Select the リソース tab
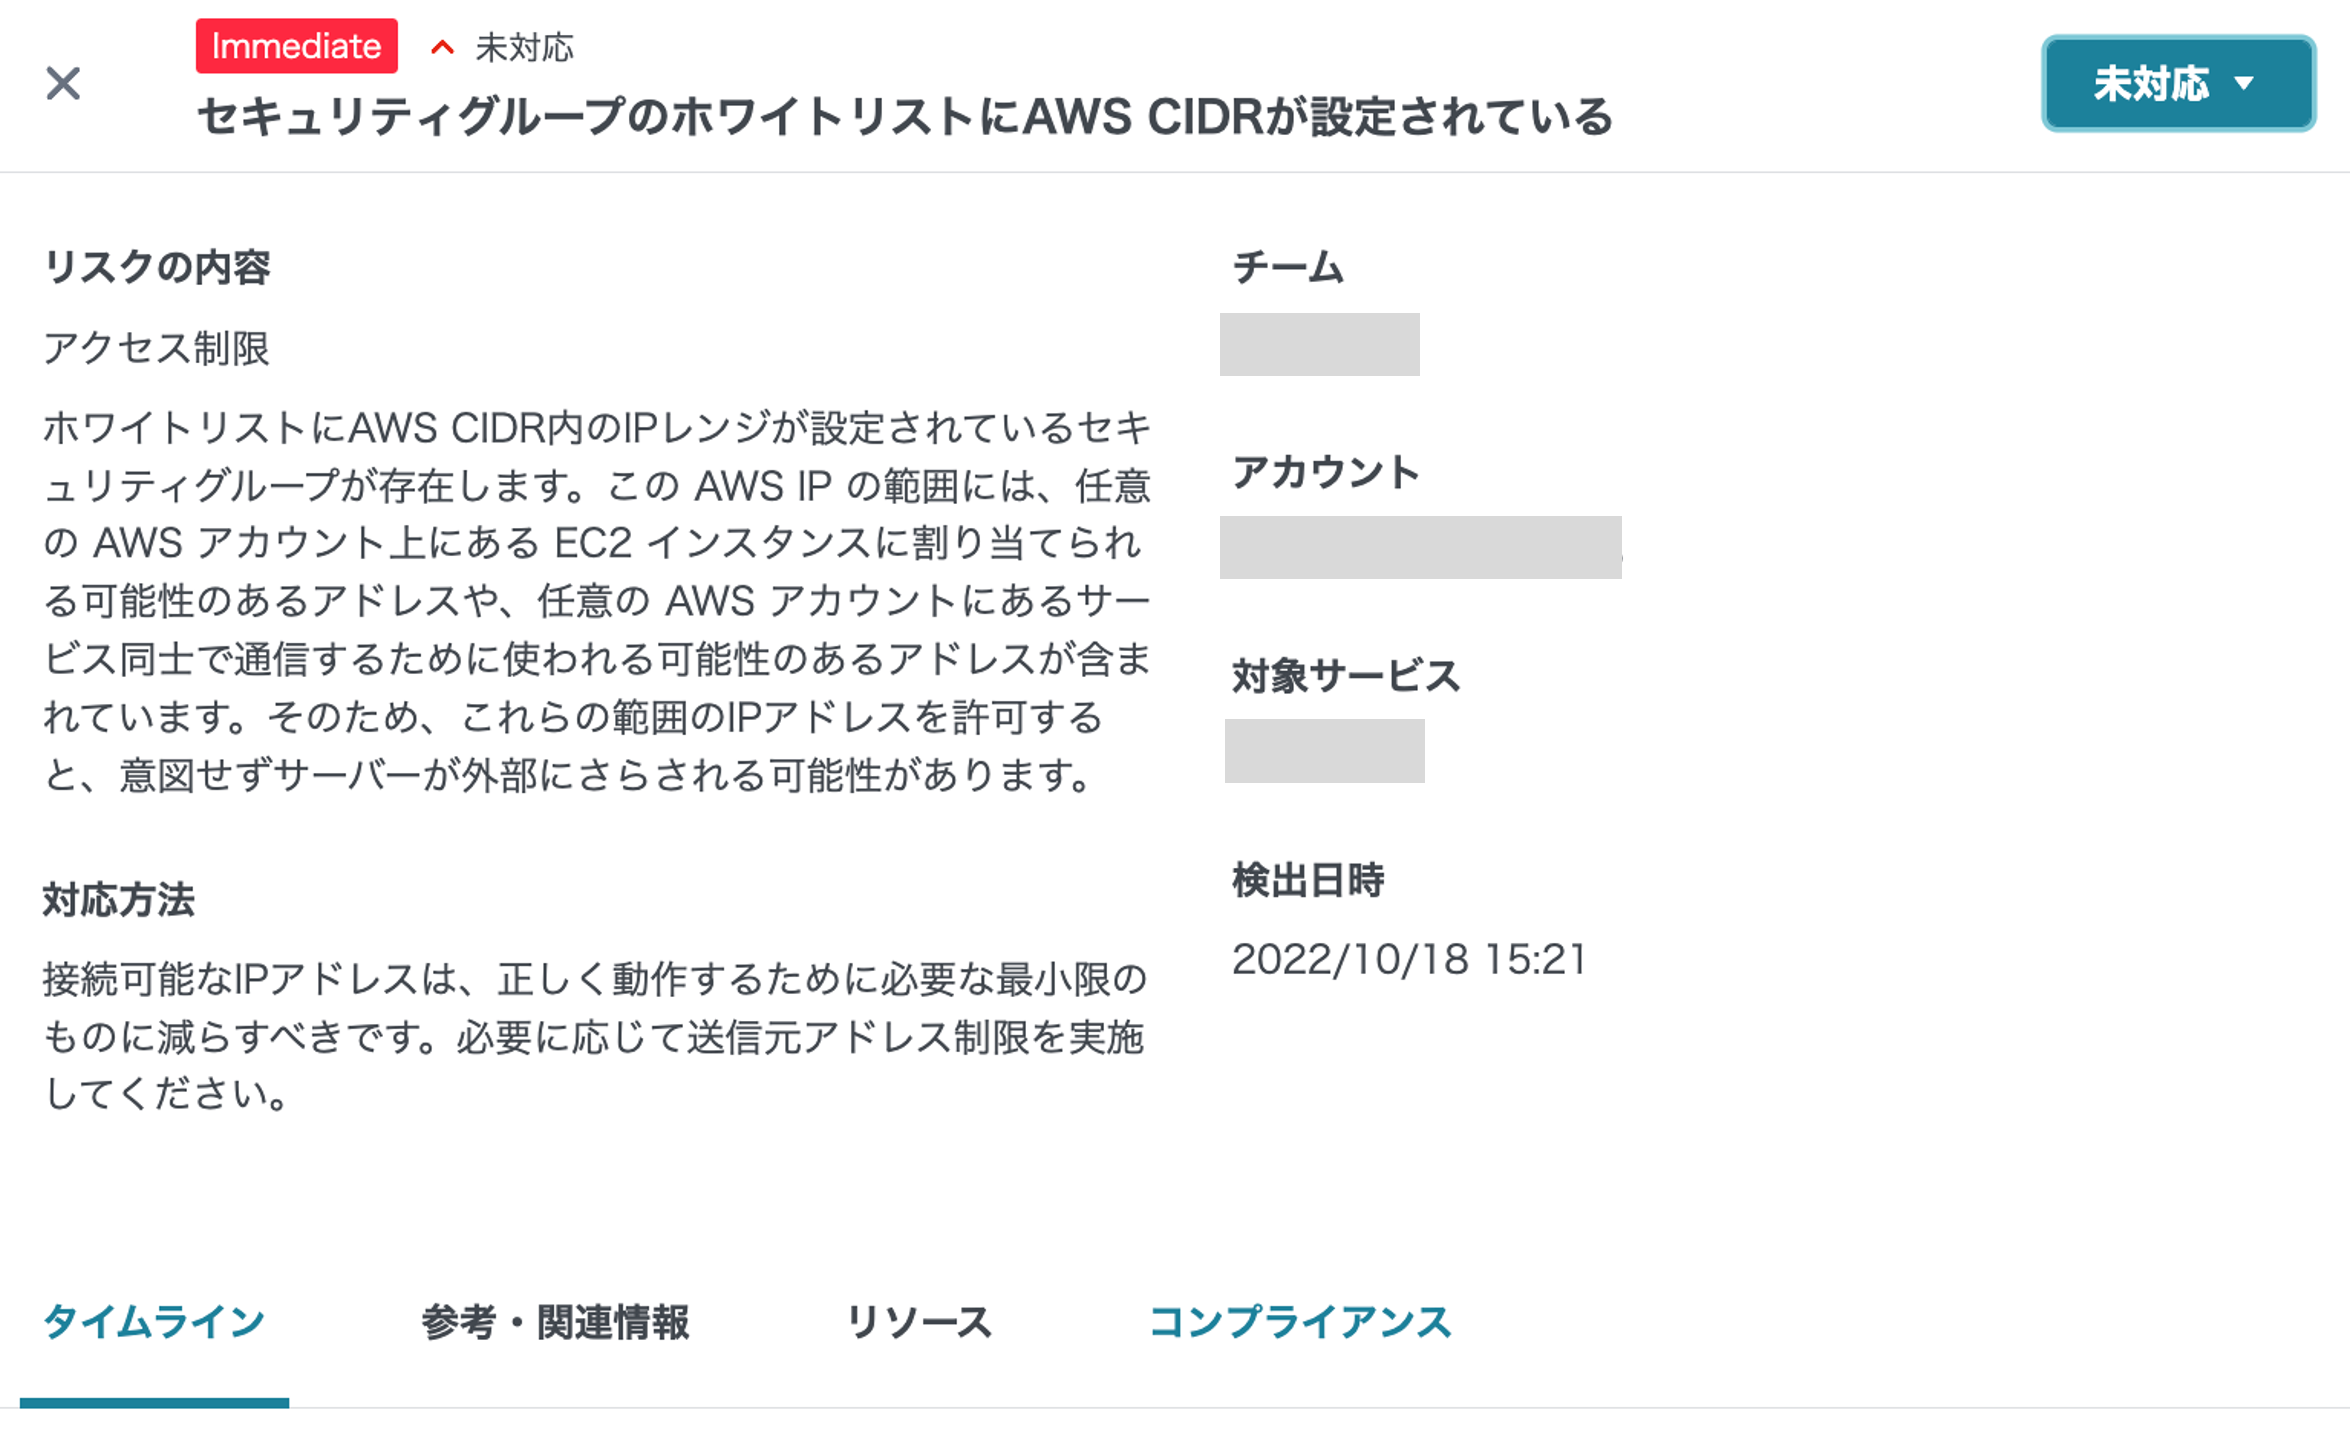 point(919,1322)
